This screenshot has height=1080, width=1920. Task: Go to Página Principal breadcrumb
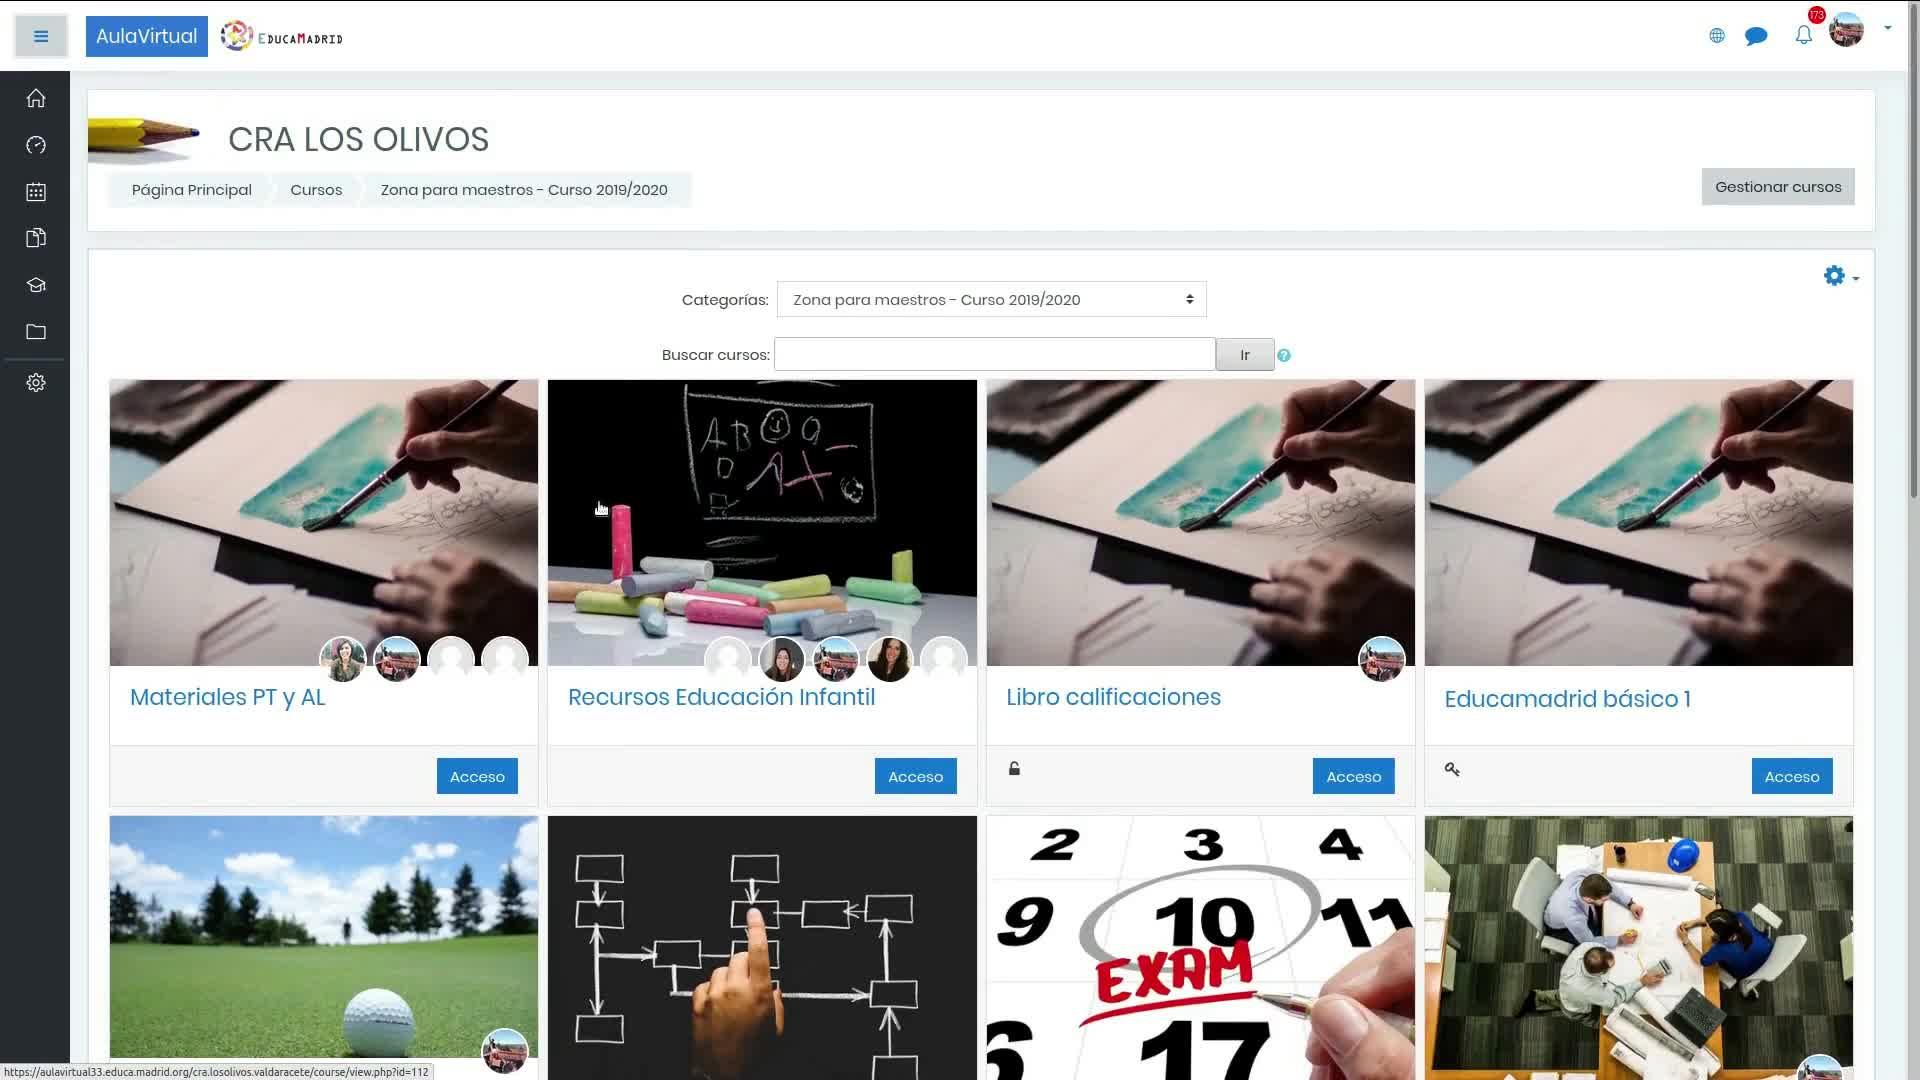click(x=192, y=190)
